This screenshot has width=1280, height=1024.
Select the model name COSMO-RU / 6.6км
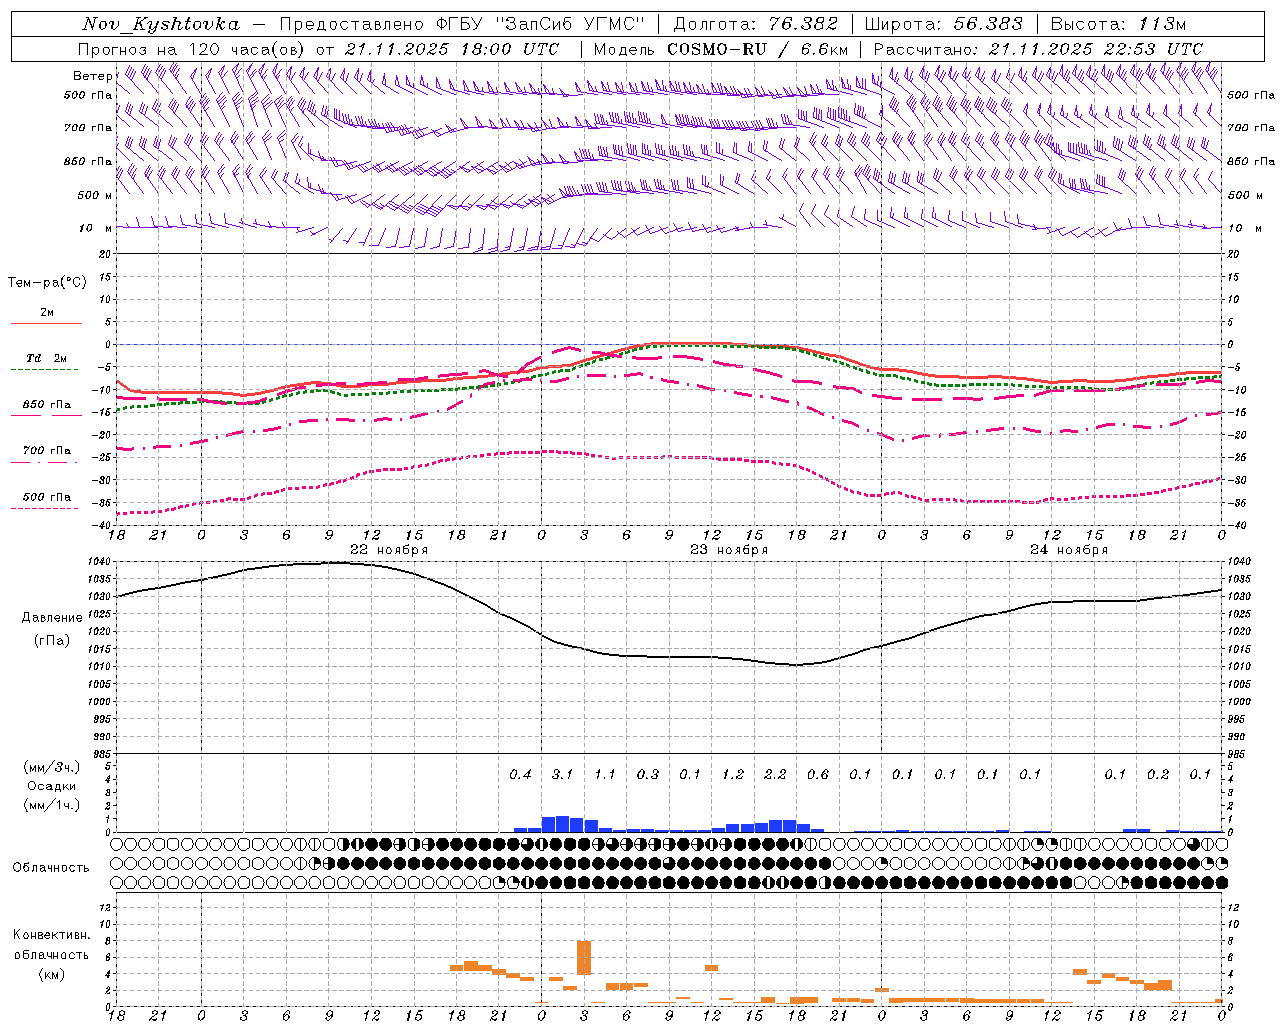757,49
